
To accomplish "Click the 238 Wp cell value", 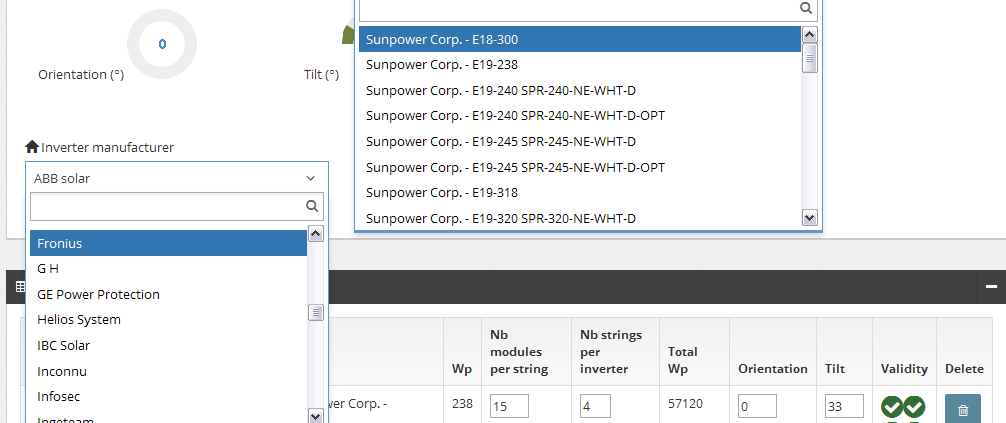I will click(462, 404).
